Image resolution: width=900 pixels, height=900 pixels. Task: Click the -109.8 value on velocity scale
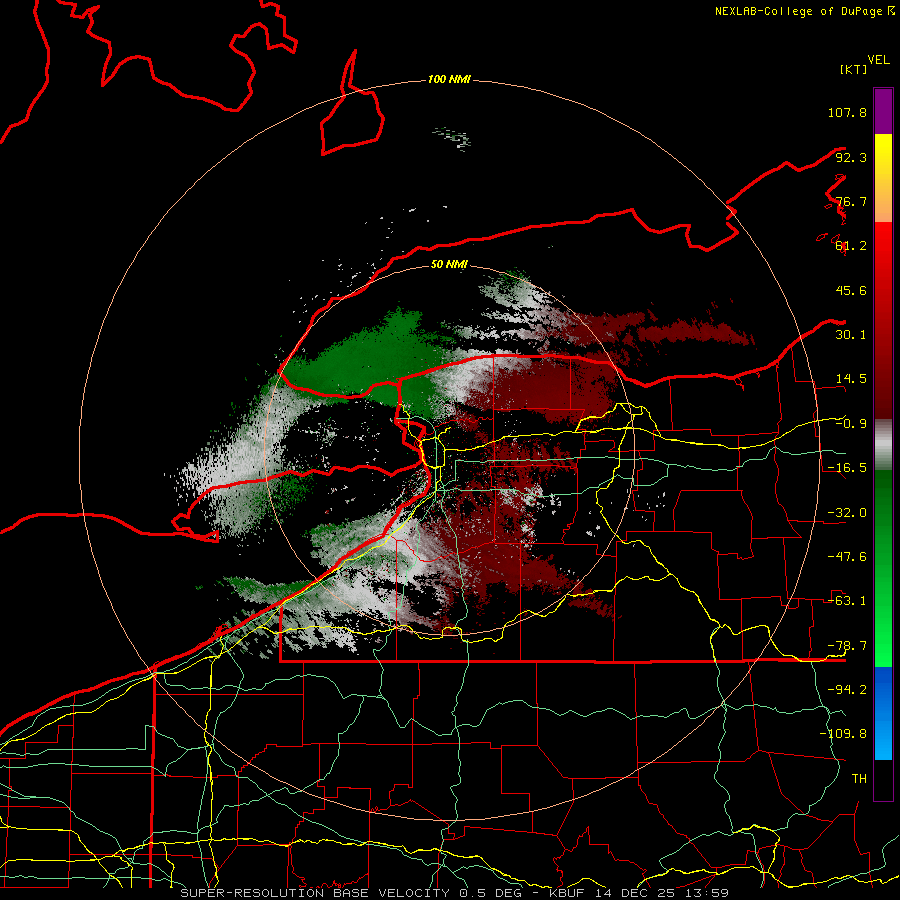(x=843, y=734)
